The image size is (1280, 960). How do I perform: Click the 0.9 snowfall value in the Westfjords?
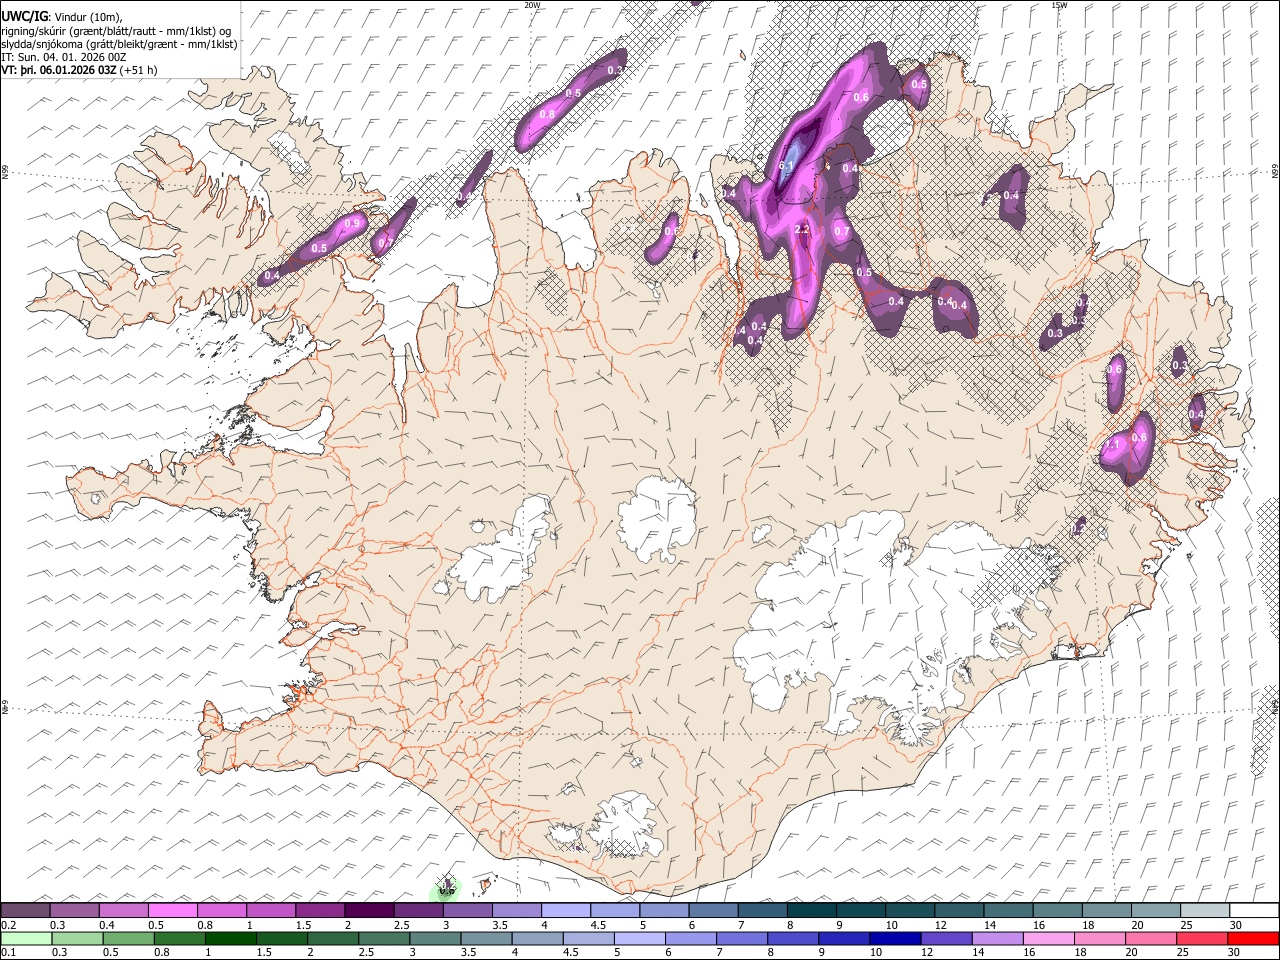[352, 224]
